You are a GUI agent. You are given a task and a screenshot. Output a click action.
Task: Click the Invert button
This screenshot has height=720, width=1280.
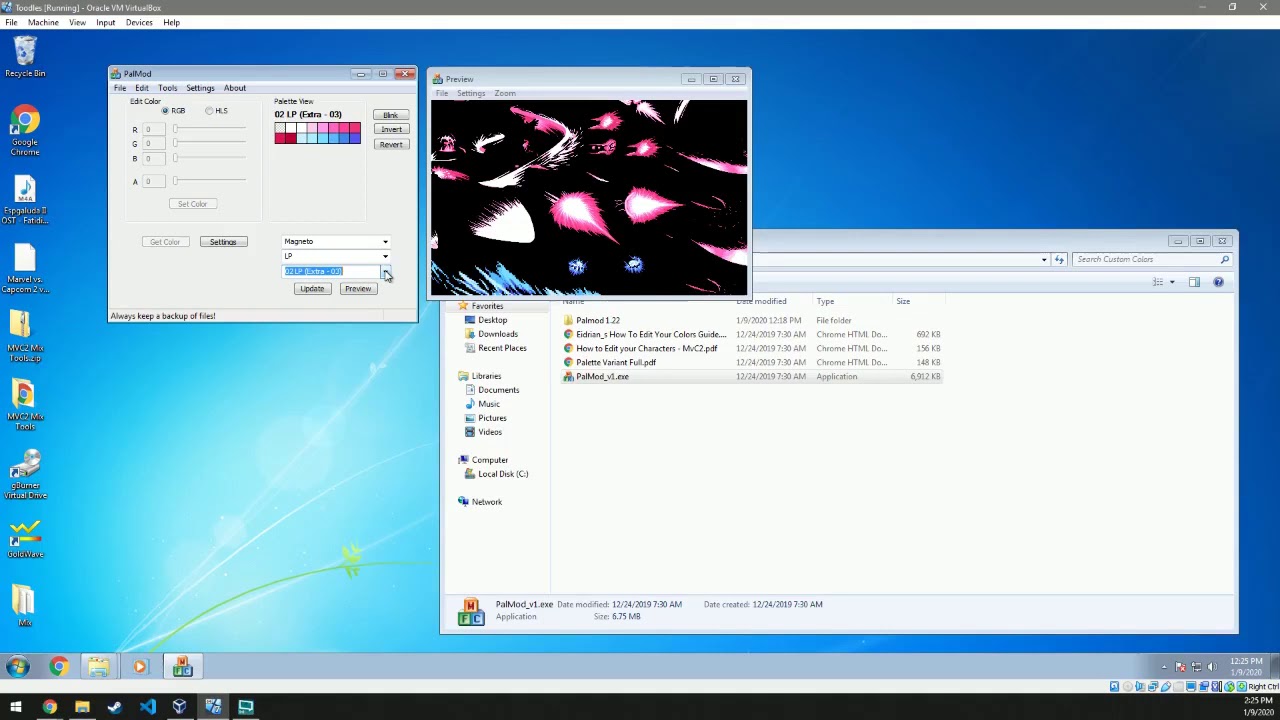coord(391,129)
